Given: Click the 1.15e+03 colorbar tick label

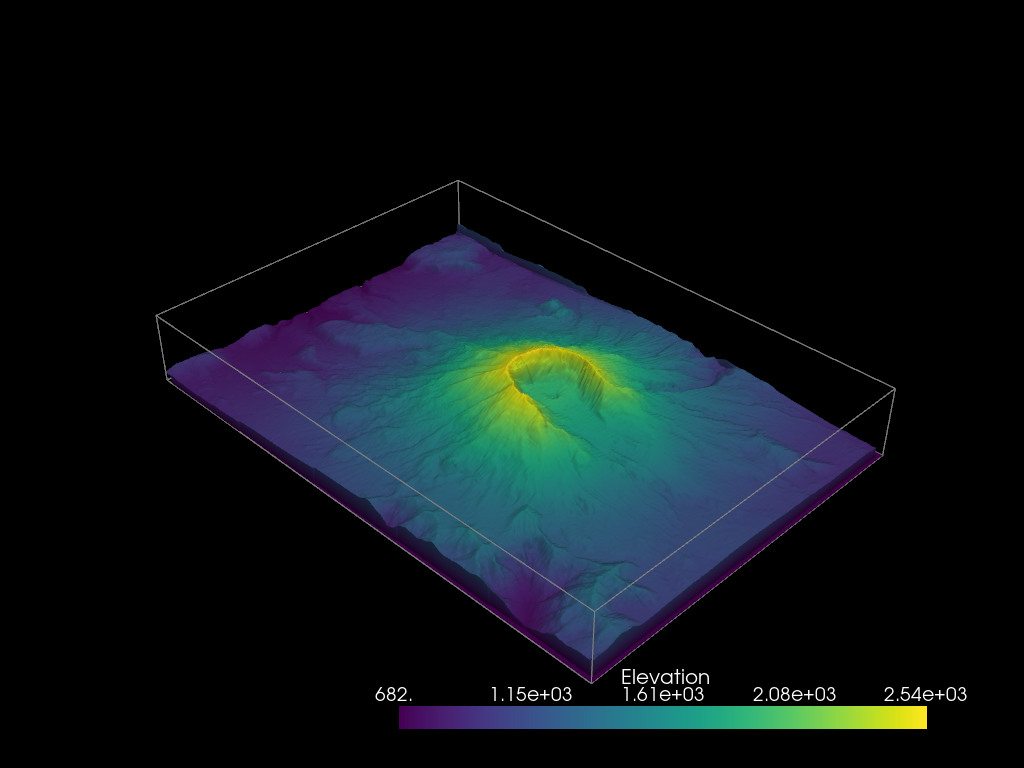Looking at the screenshot, I should click(531, 695).
